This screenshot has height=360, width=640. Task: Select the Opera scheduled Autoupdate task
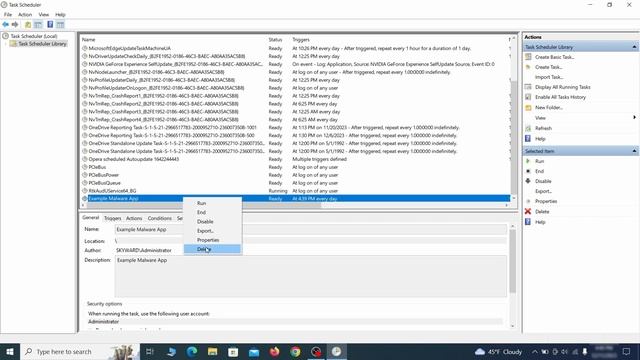coord(296,159)
